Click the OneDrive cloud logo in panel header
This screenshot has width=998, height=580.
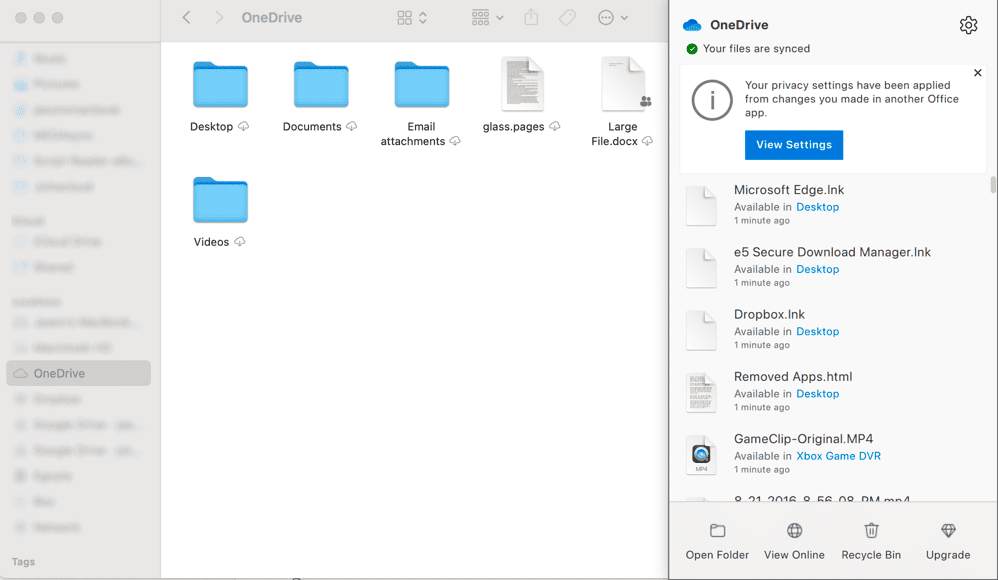692,25
